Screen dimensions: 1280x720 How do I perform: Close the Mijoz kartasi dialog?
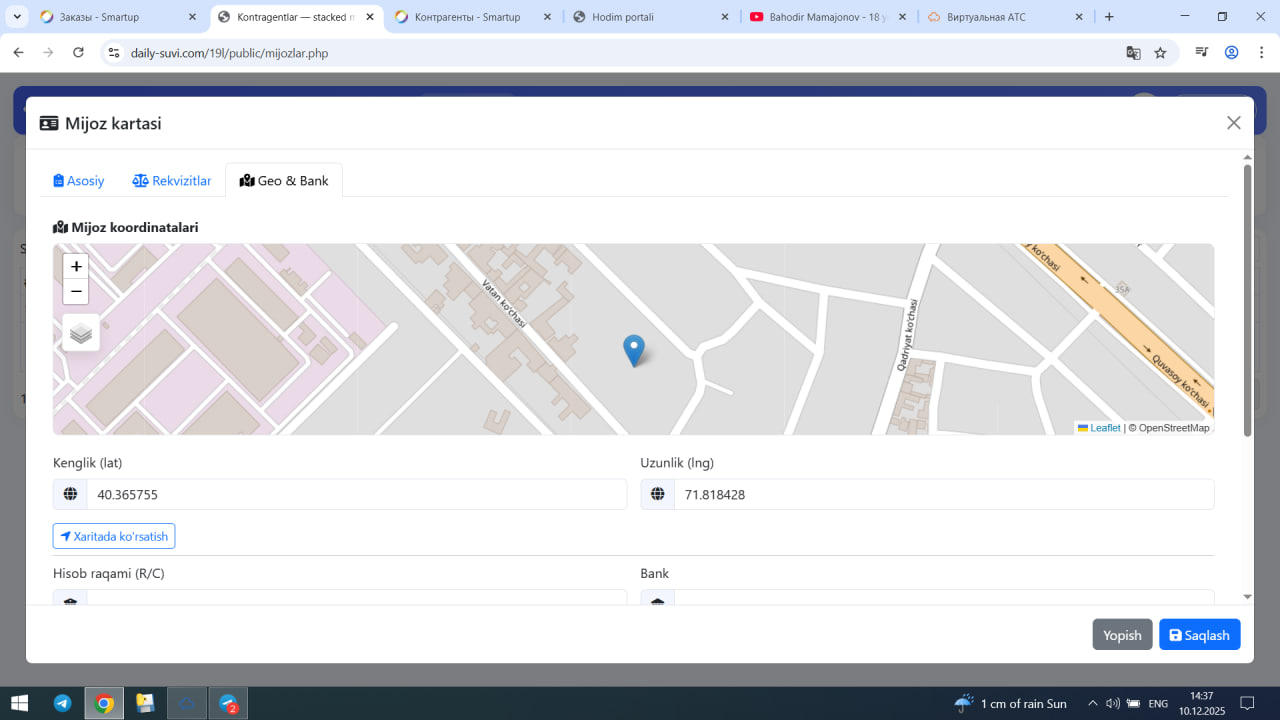1233,123
